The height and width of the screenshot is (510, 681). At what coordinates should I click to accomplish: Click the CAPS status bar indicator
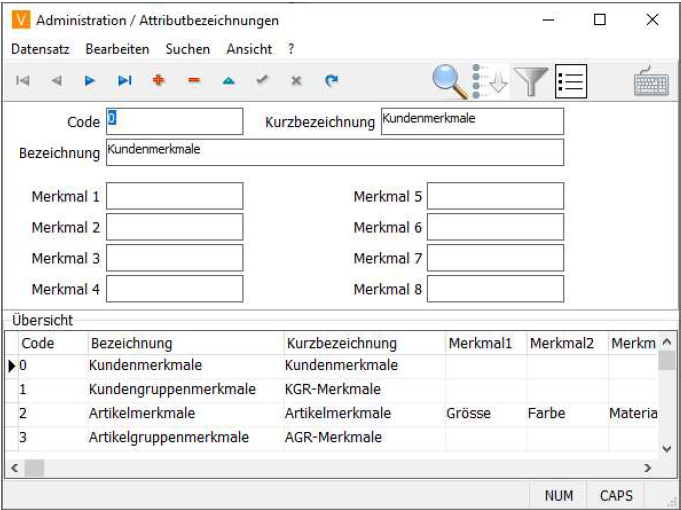click(616, 496)
